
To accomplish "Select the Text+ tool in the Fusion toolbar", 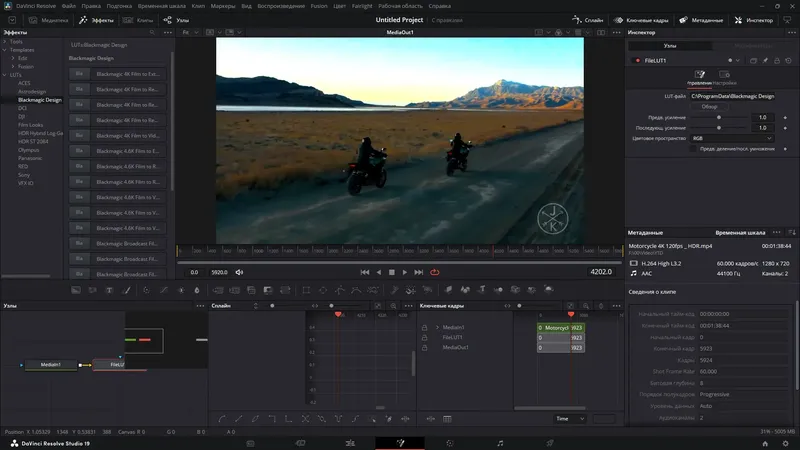I will (x=109, y=290).
